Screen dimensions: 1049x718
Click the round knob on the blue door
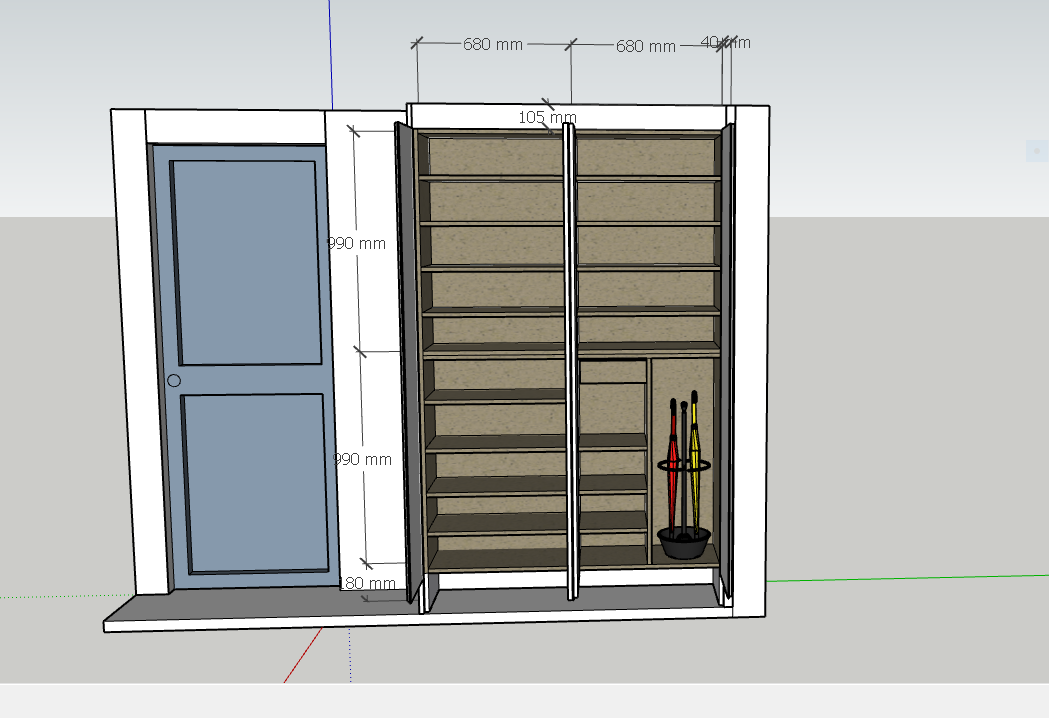click(174, 381)
